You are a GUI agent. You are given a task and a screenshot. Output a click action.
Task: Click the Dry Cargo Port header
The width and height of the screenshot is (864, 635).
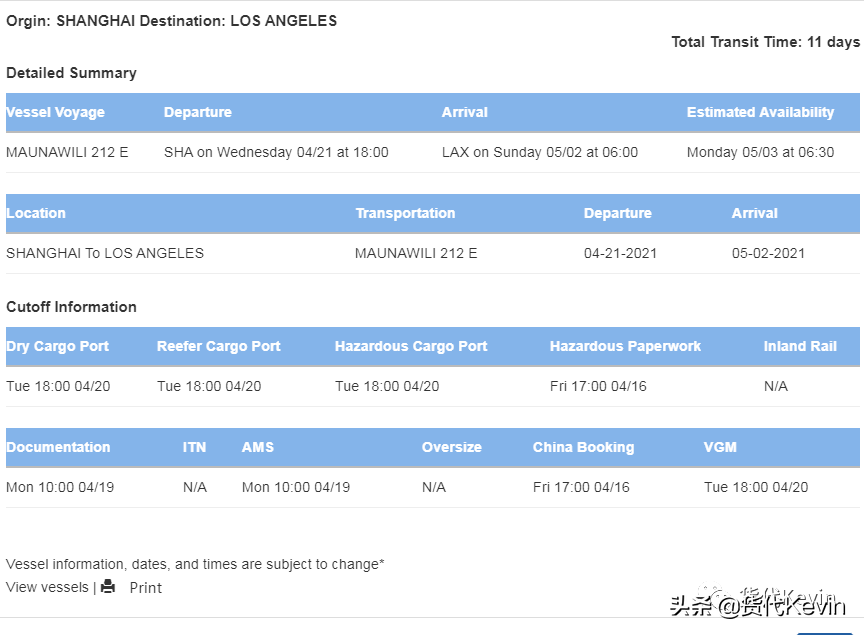[x=58, y=346]
